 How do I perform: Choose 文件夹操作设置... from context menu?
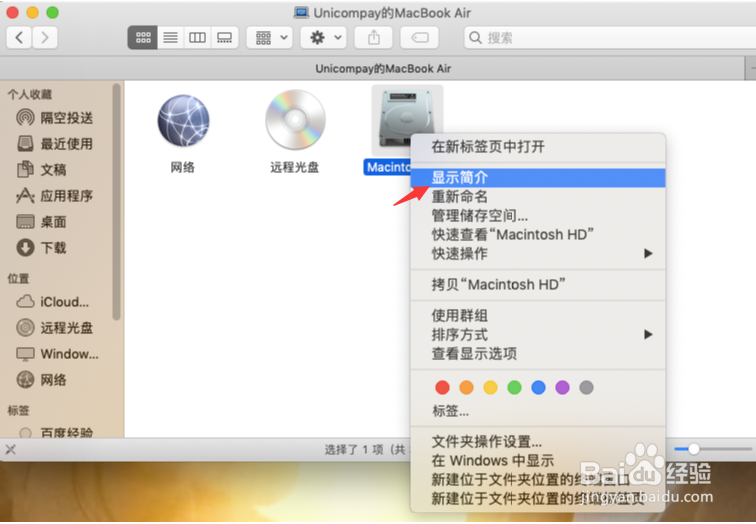click(x=538, y=442)
